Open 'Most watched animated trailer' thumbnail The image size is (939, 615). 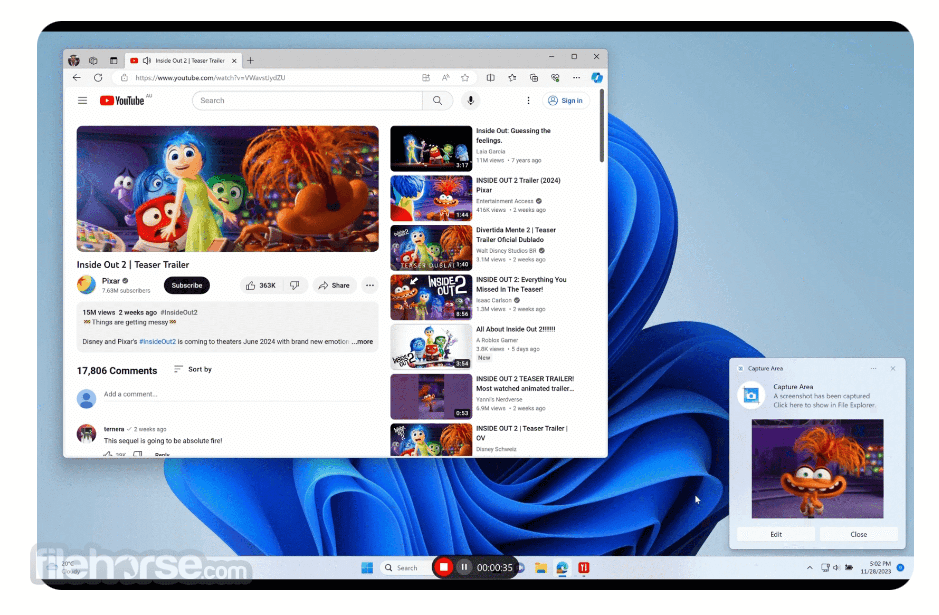point(431,396)
